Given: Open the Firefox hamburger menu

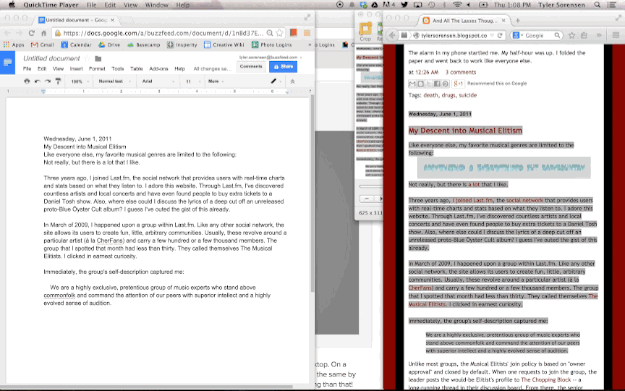Looking at the screenshot, I should (616, 35).
